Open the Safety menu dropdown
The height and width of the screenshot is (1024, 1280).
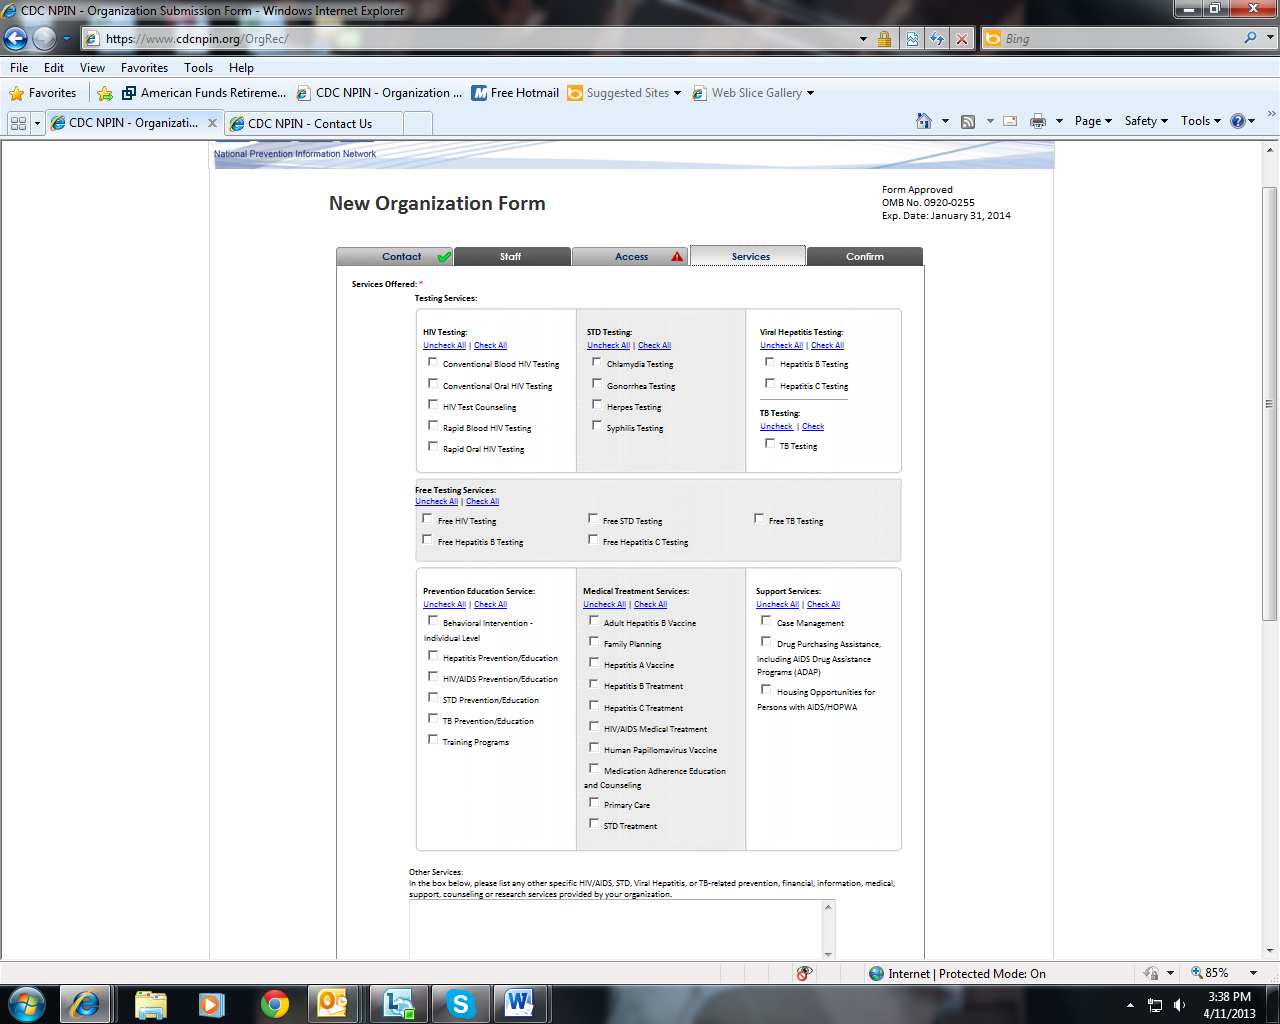[x=1146, y=121]
